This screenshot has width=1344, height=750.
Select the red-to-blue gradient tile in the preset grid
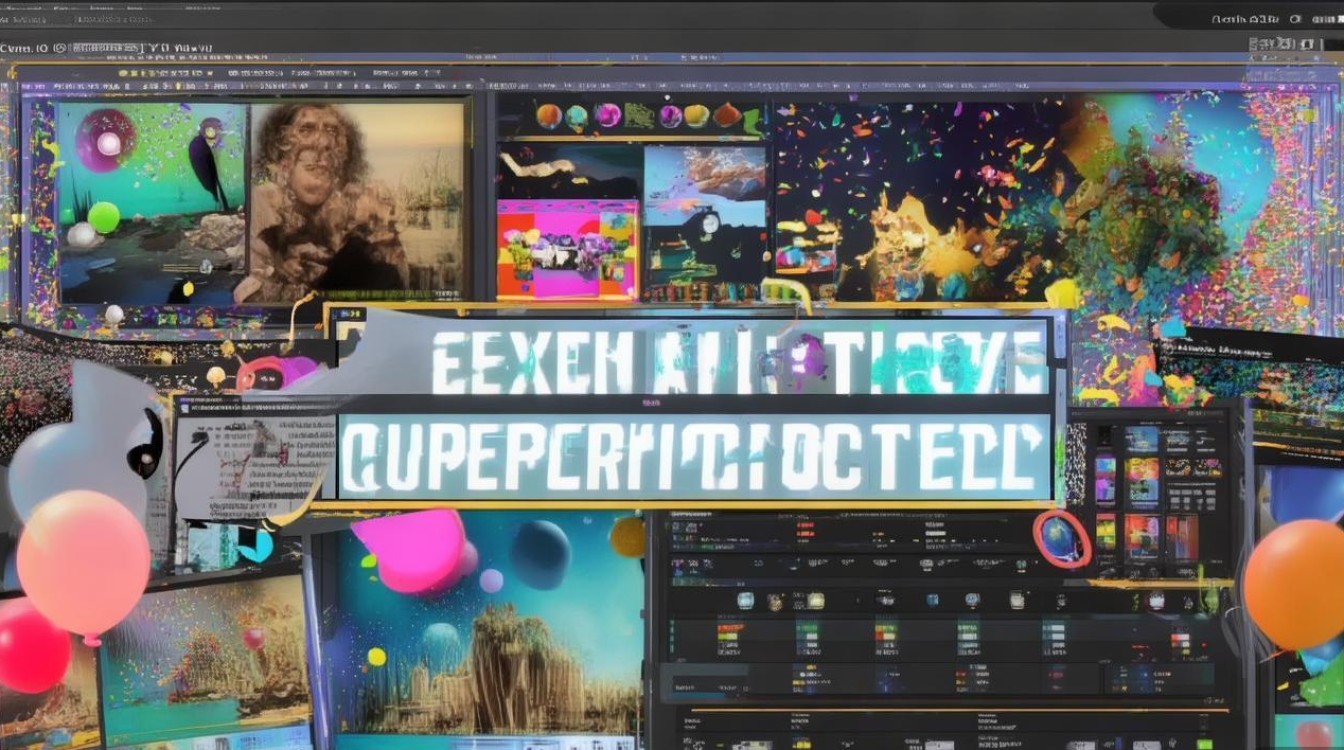[1182, 538]
